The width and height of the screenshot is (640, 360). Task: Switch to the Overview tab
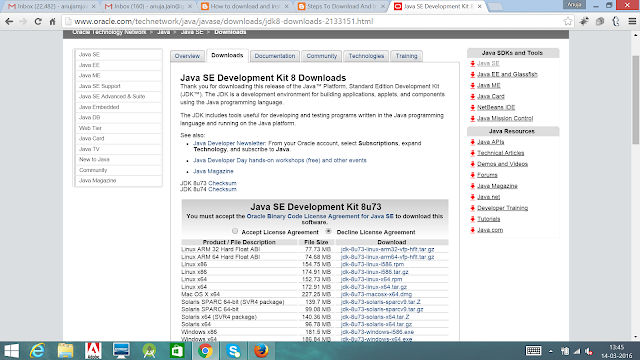[x=187, y=56]
